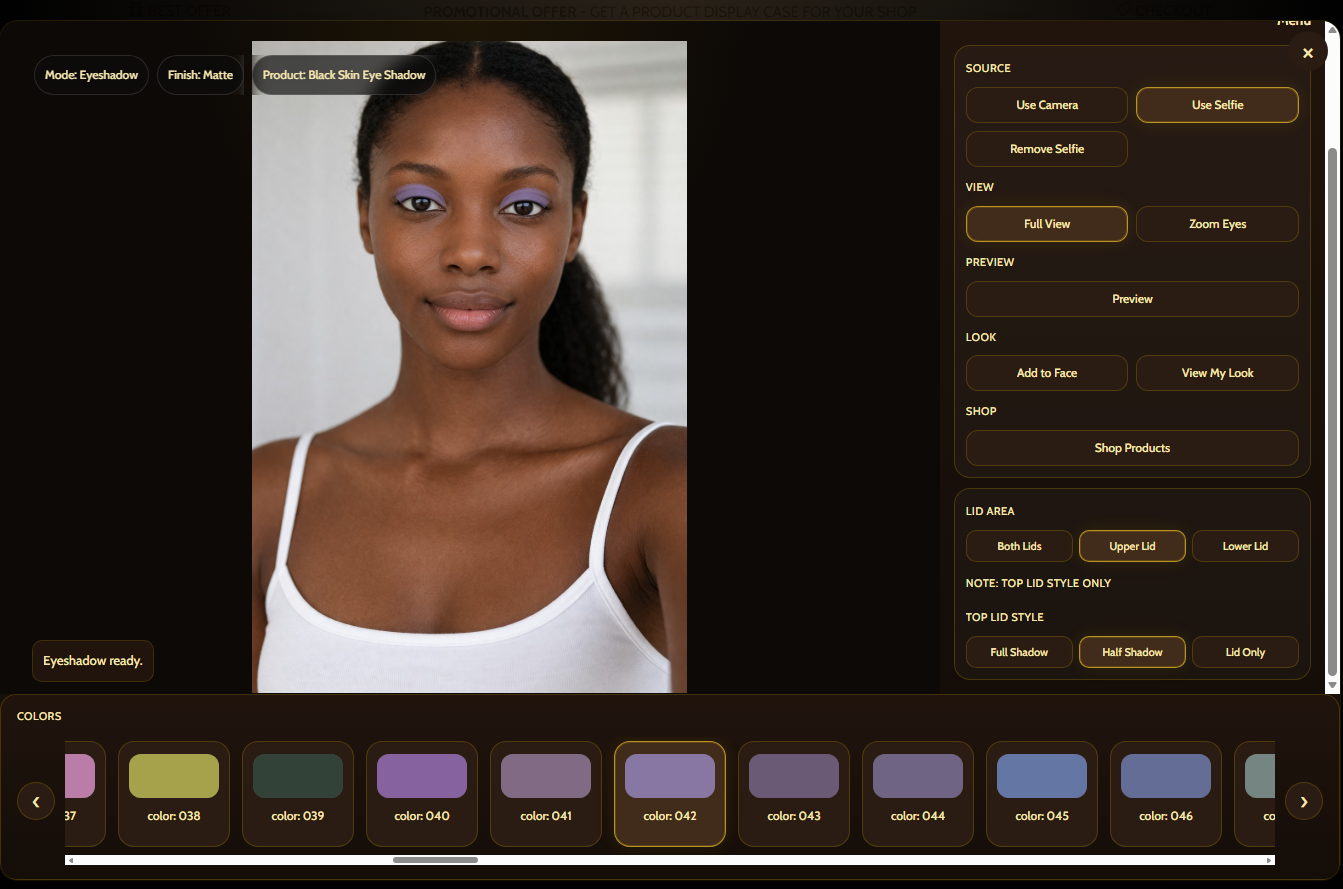Open the Black Skin Eye Shadow product selector
Viewport: 1343px width, 889px height.
(x=343, y=74)
